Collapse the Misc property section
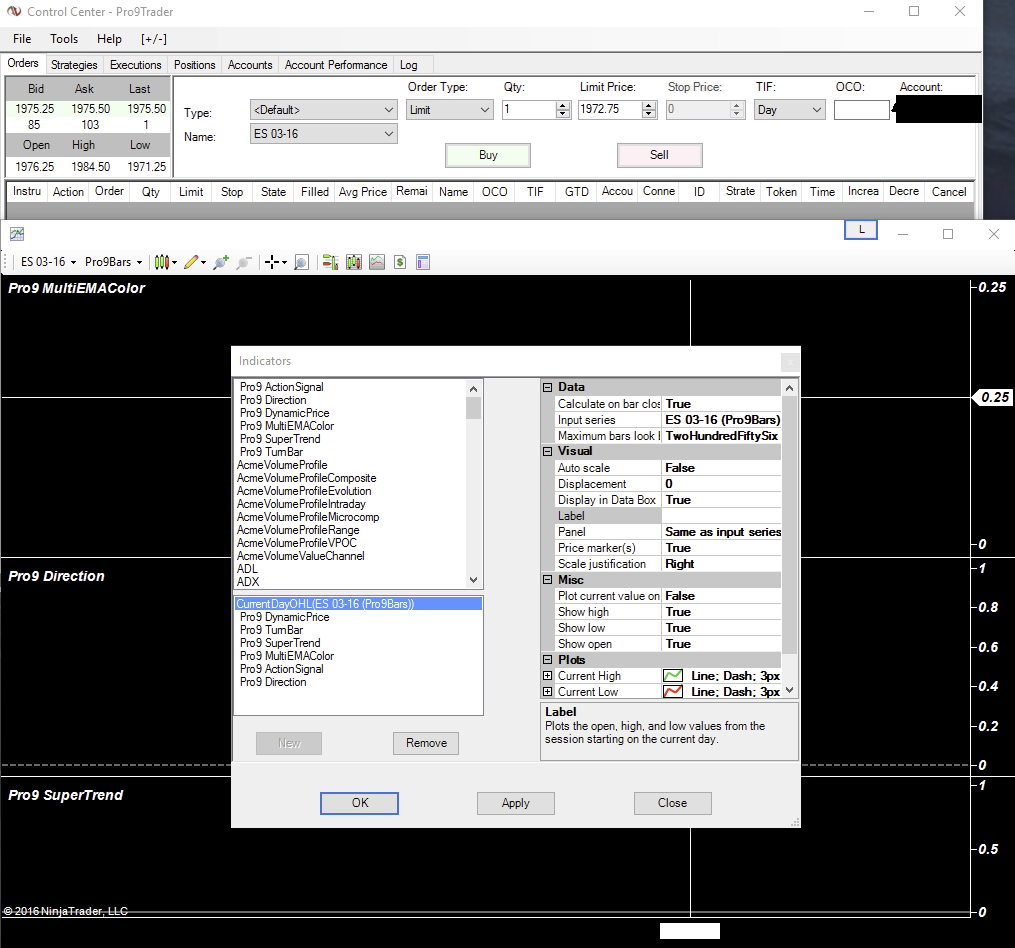 pyautogui.click(x=548, y=580)
